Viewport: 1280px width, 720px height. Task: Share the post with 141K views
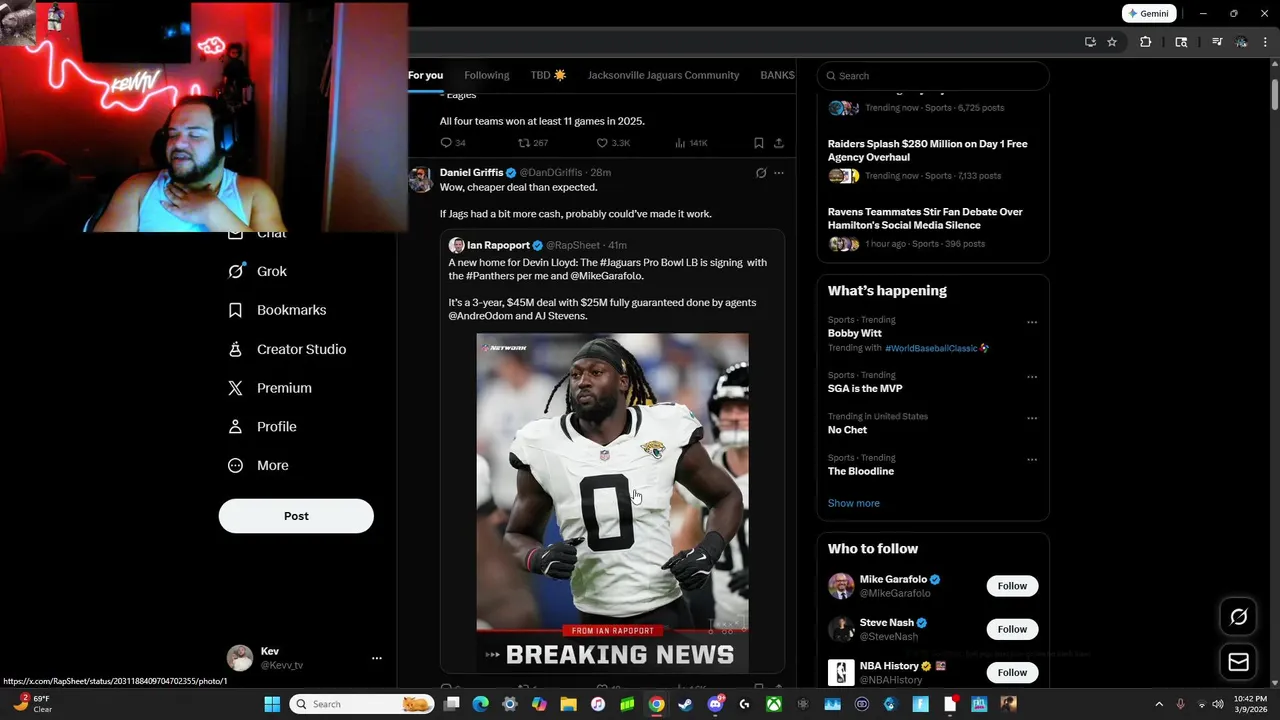click(779, 143)
